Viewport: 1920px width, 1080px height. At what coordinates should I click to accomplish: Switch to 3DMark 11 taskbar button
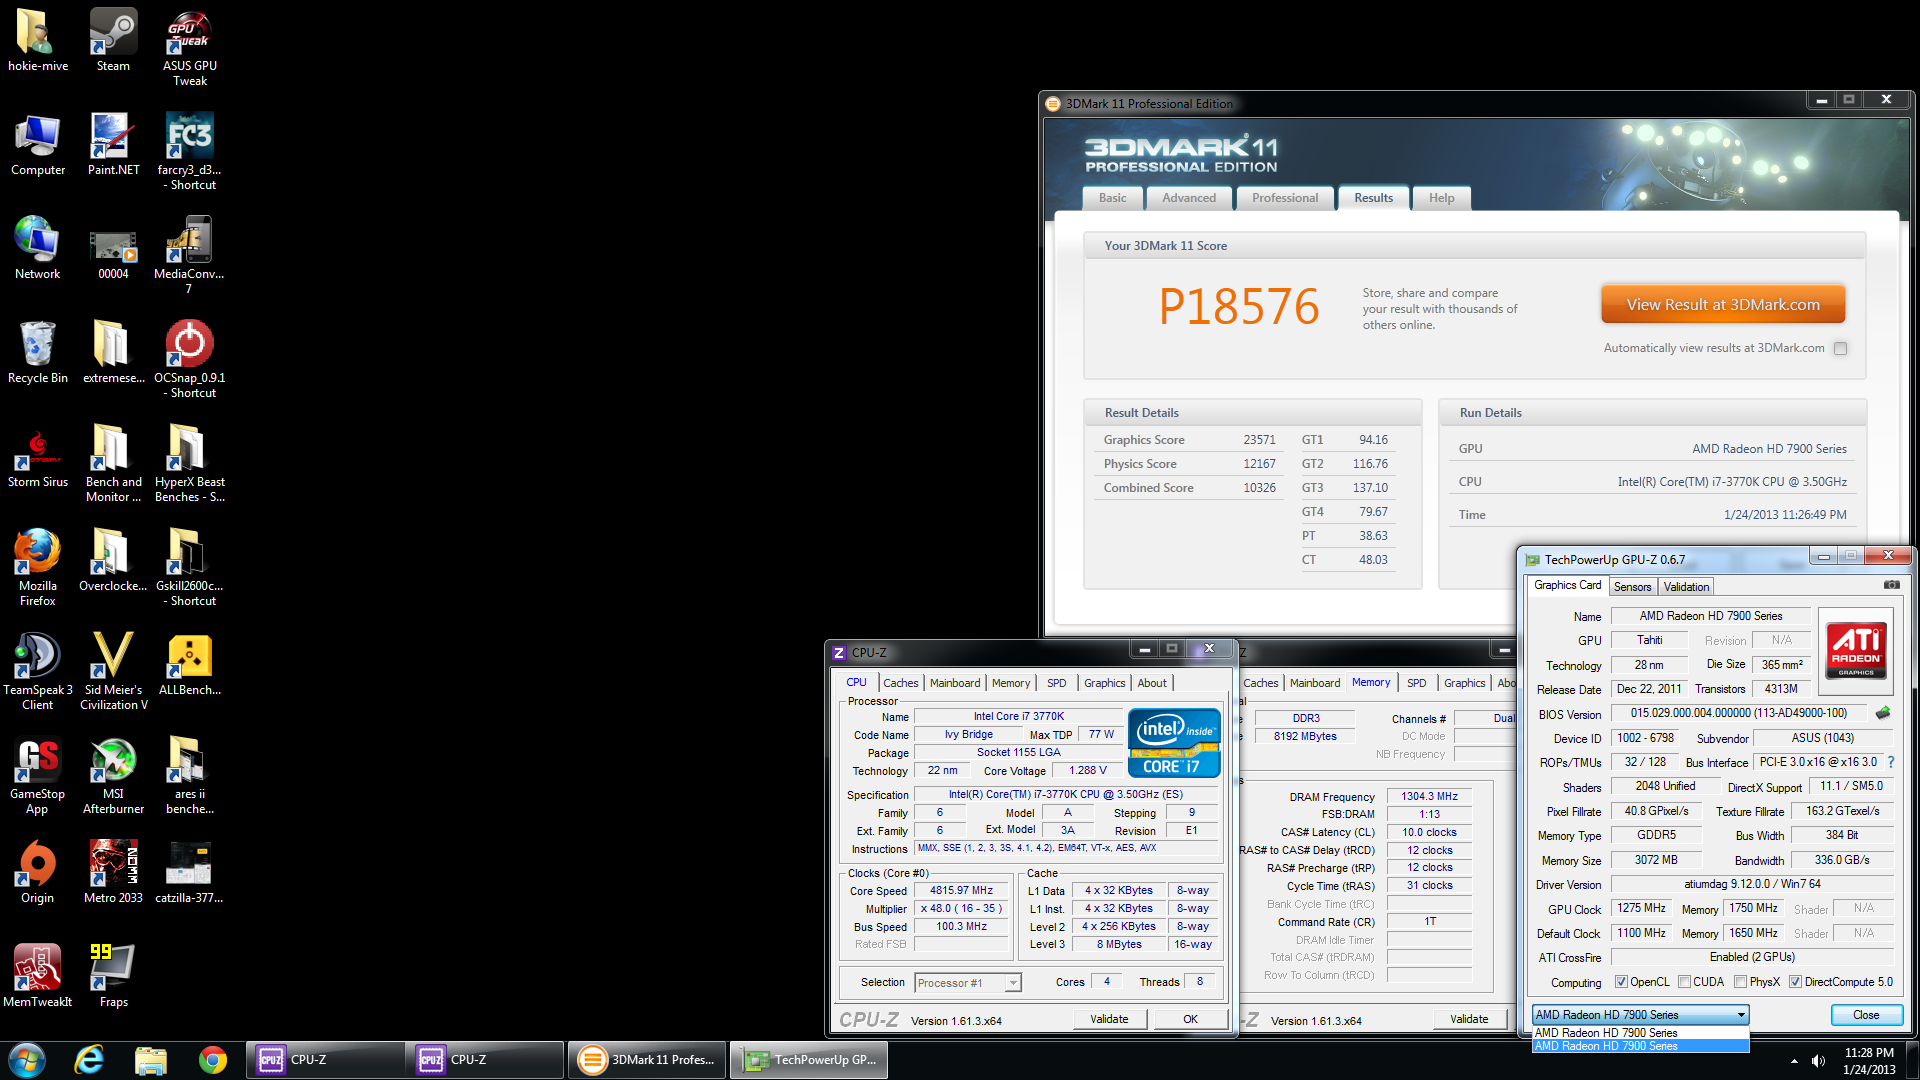tap(647, 1060)
